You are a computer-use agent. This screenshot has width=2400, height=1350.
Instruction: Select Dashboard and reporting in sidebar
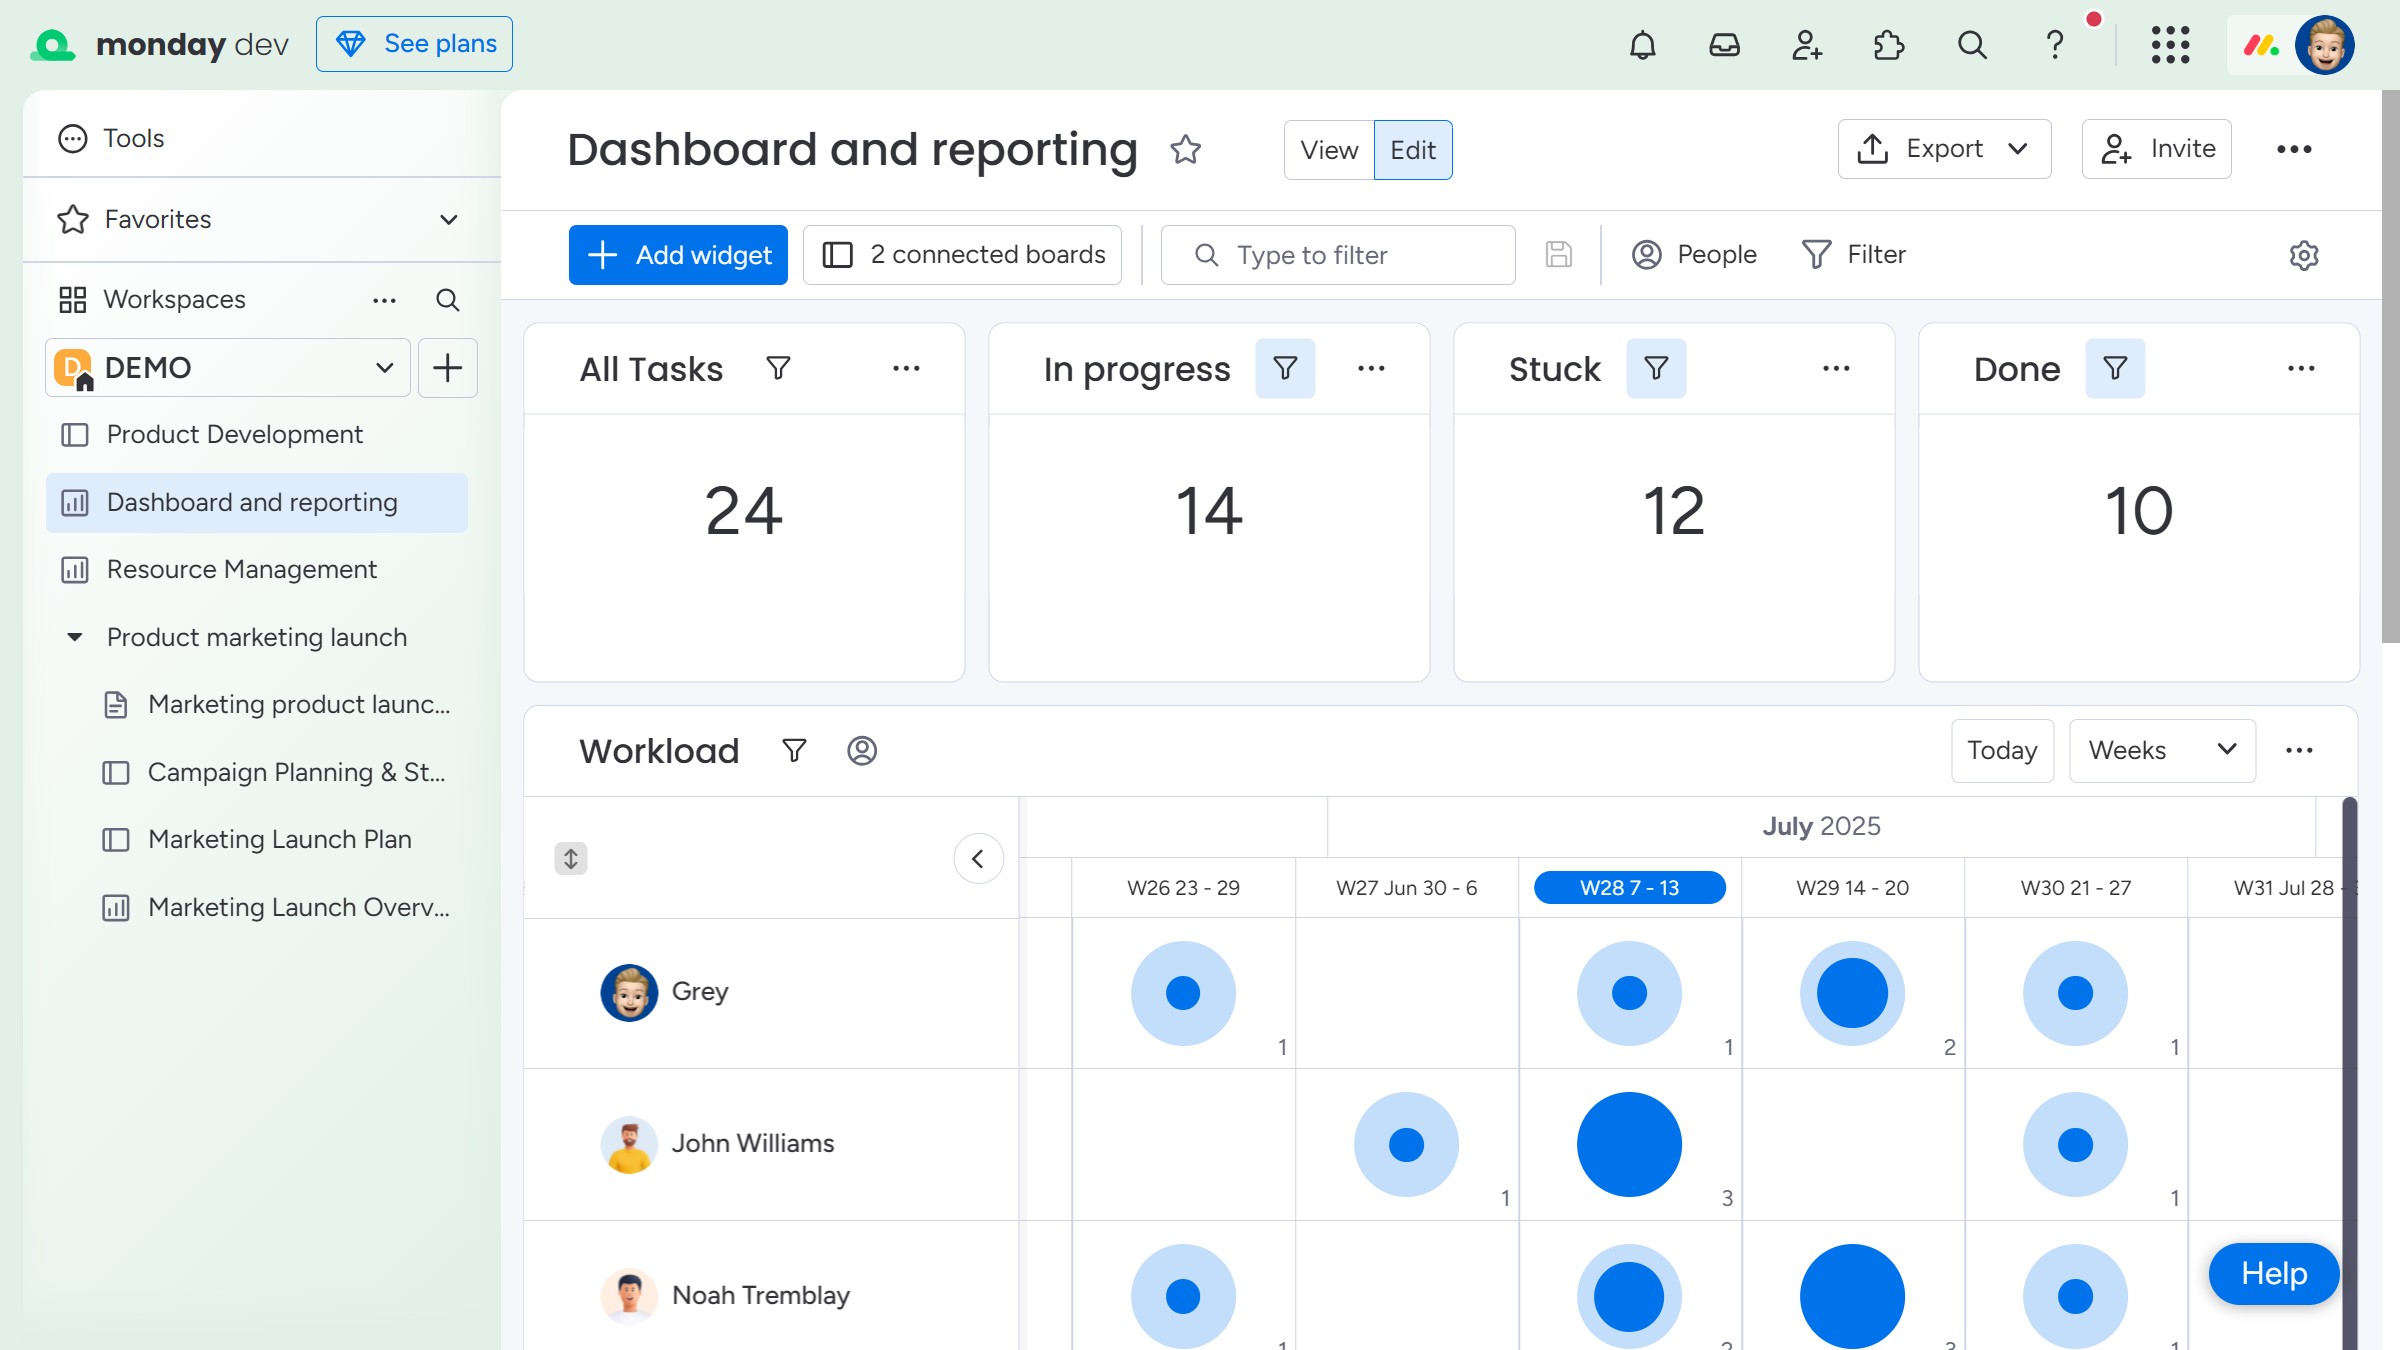[257, 502]
